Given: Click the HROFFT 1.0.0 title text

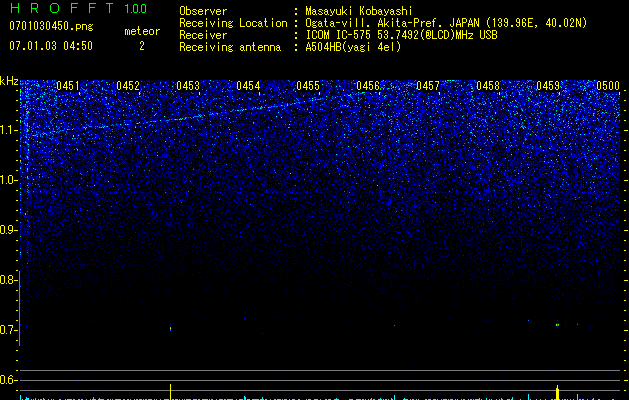Looking at the screenshot, I should point(79,8).
